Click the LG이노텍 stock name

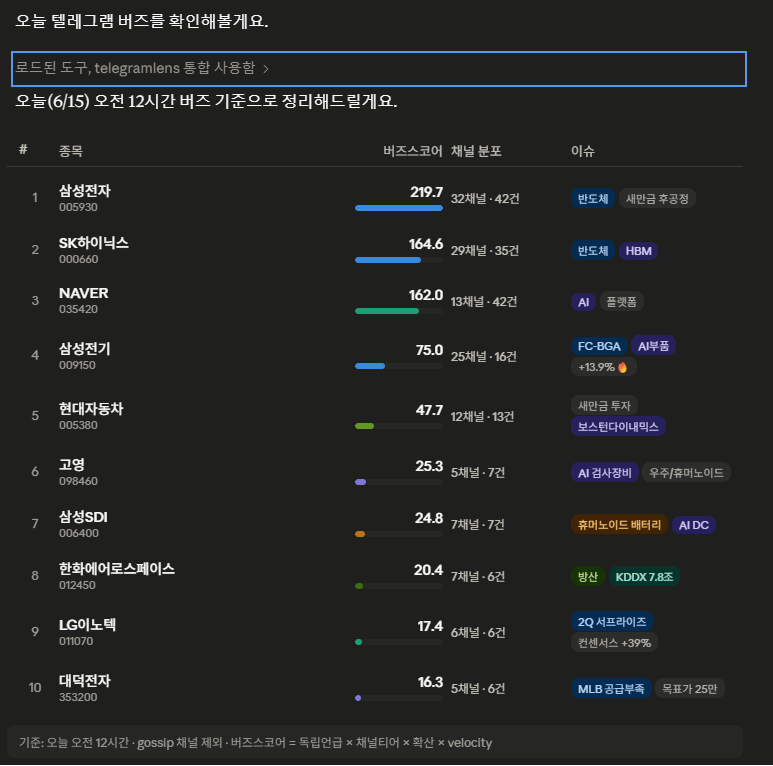point(88,625)
